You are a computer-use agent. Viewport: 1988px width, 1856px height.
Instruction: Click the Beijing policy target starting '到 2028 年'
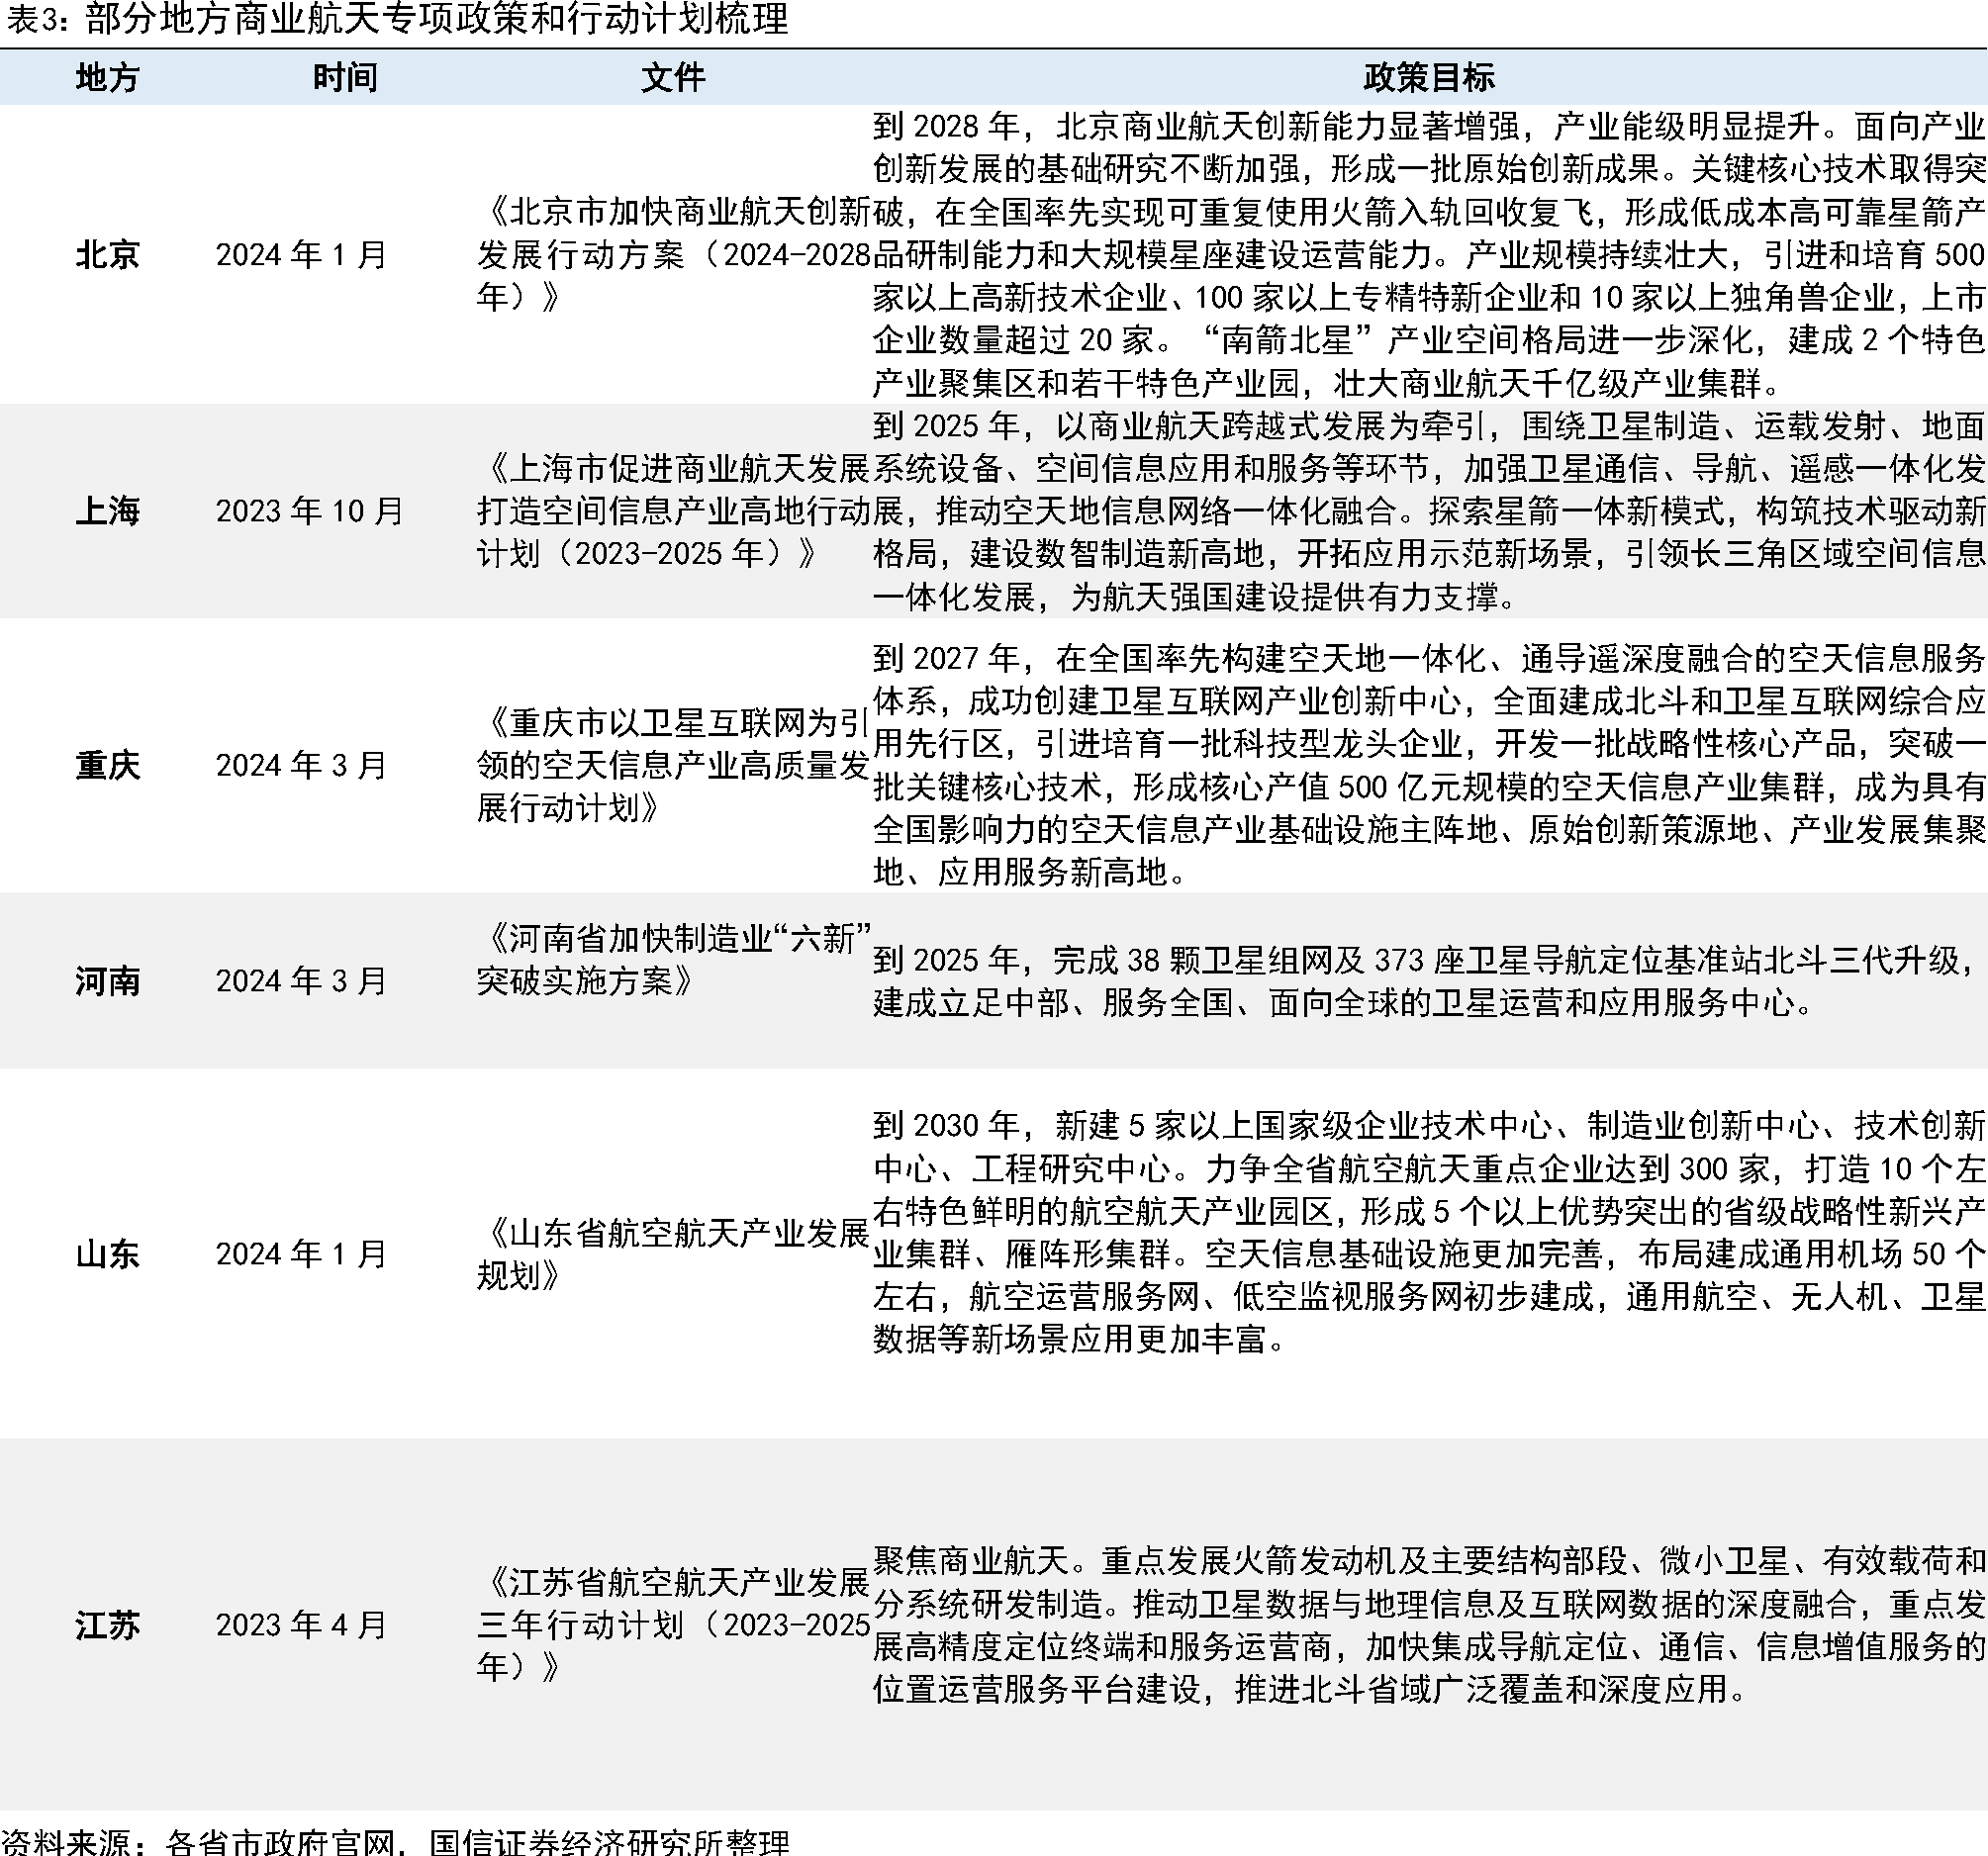(1429, 255)
